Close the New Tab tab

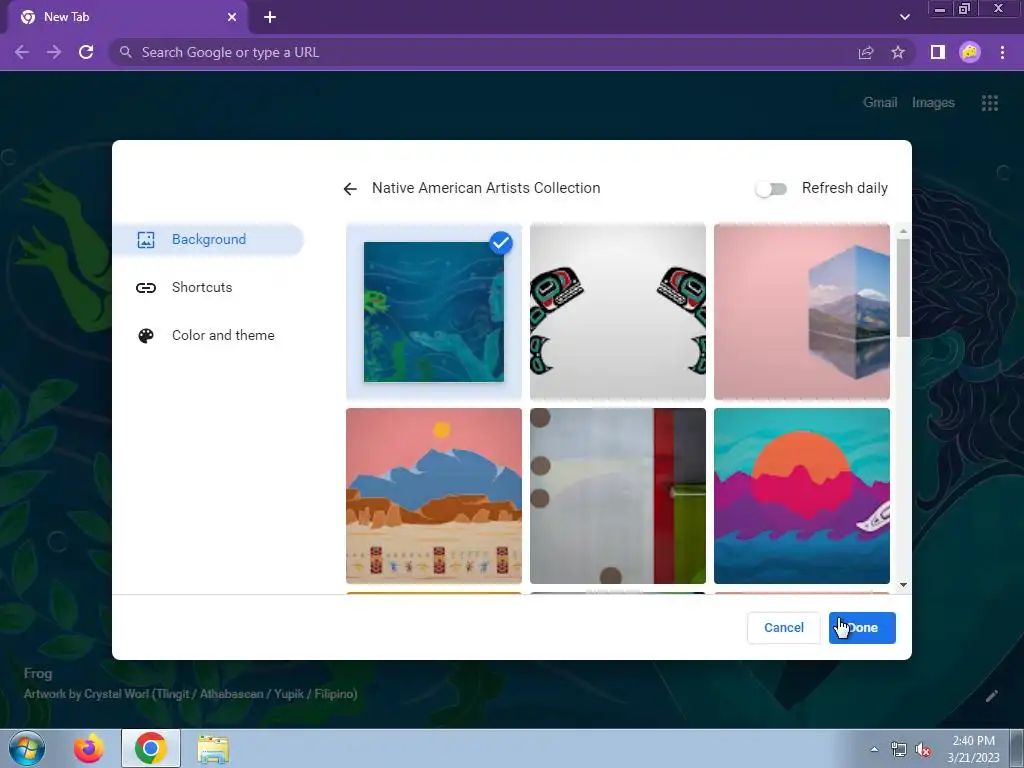232,17
